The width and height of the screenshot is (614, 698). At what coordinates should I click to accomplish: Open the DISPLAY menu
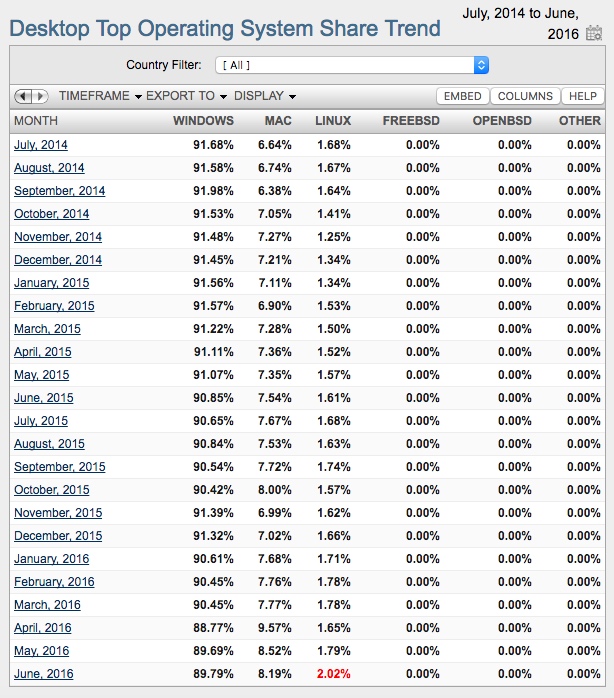click(x=265, y=96)
